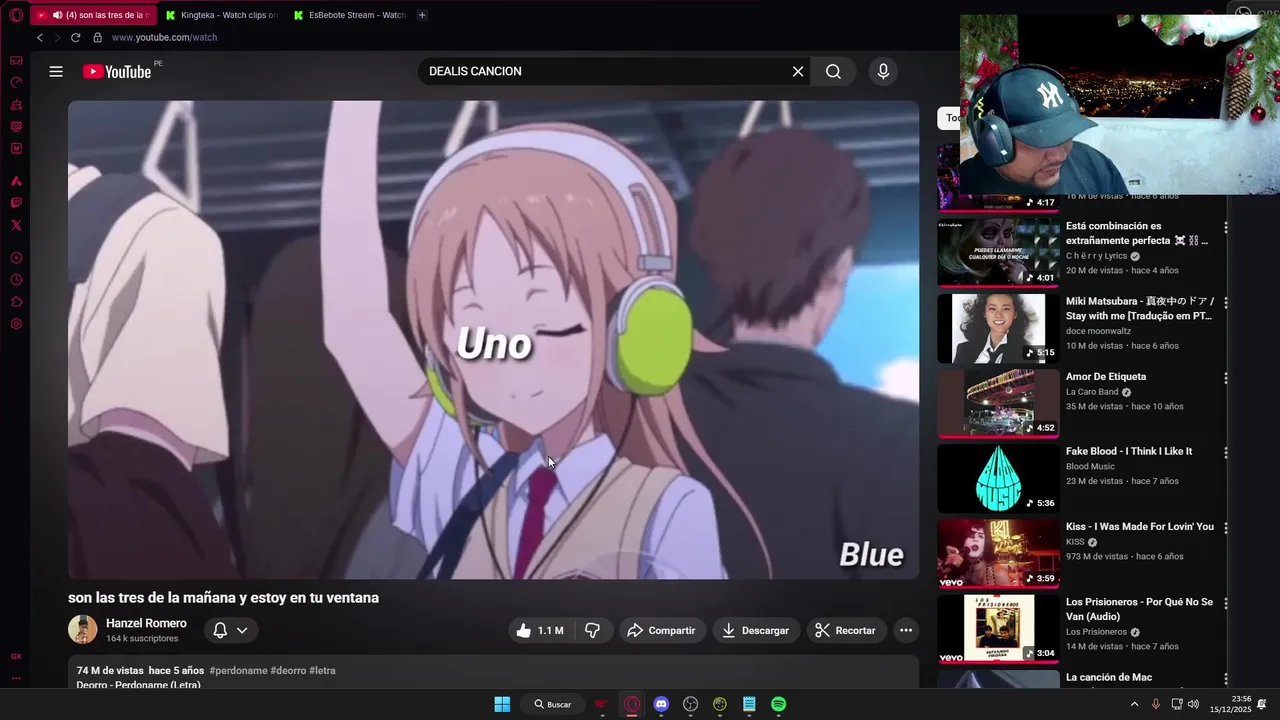Screen dimensions: 1280x720
Task: Run search with magnifying glass button
Action: pyautogui.click(x=833, y=71)
